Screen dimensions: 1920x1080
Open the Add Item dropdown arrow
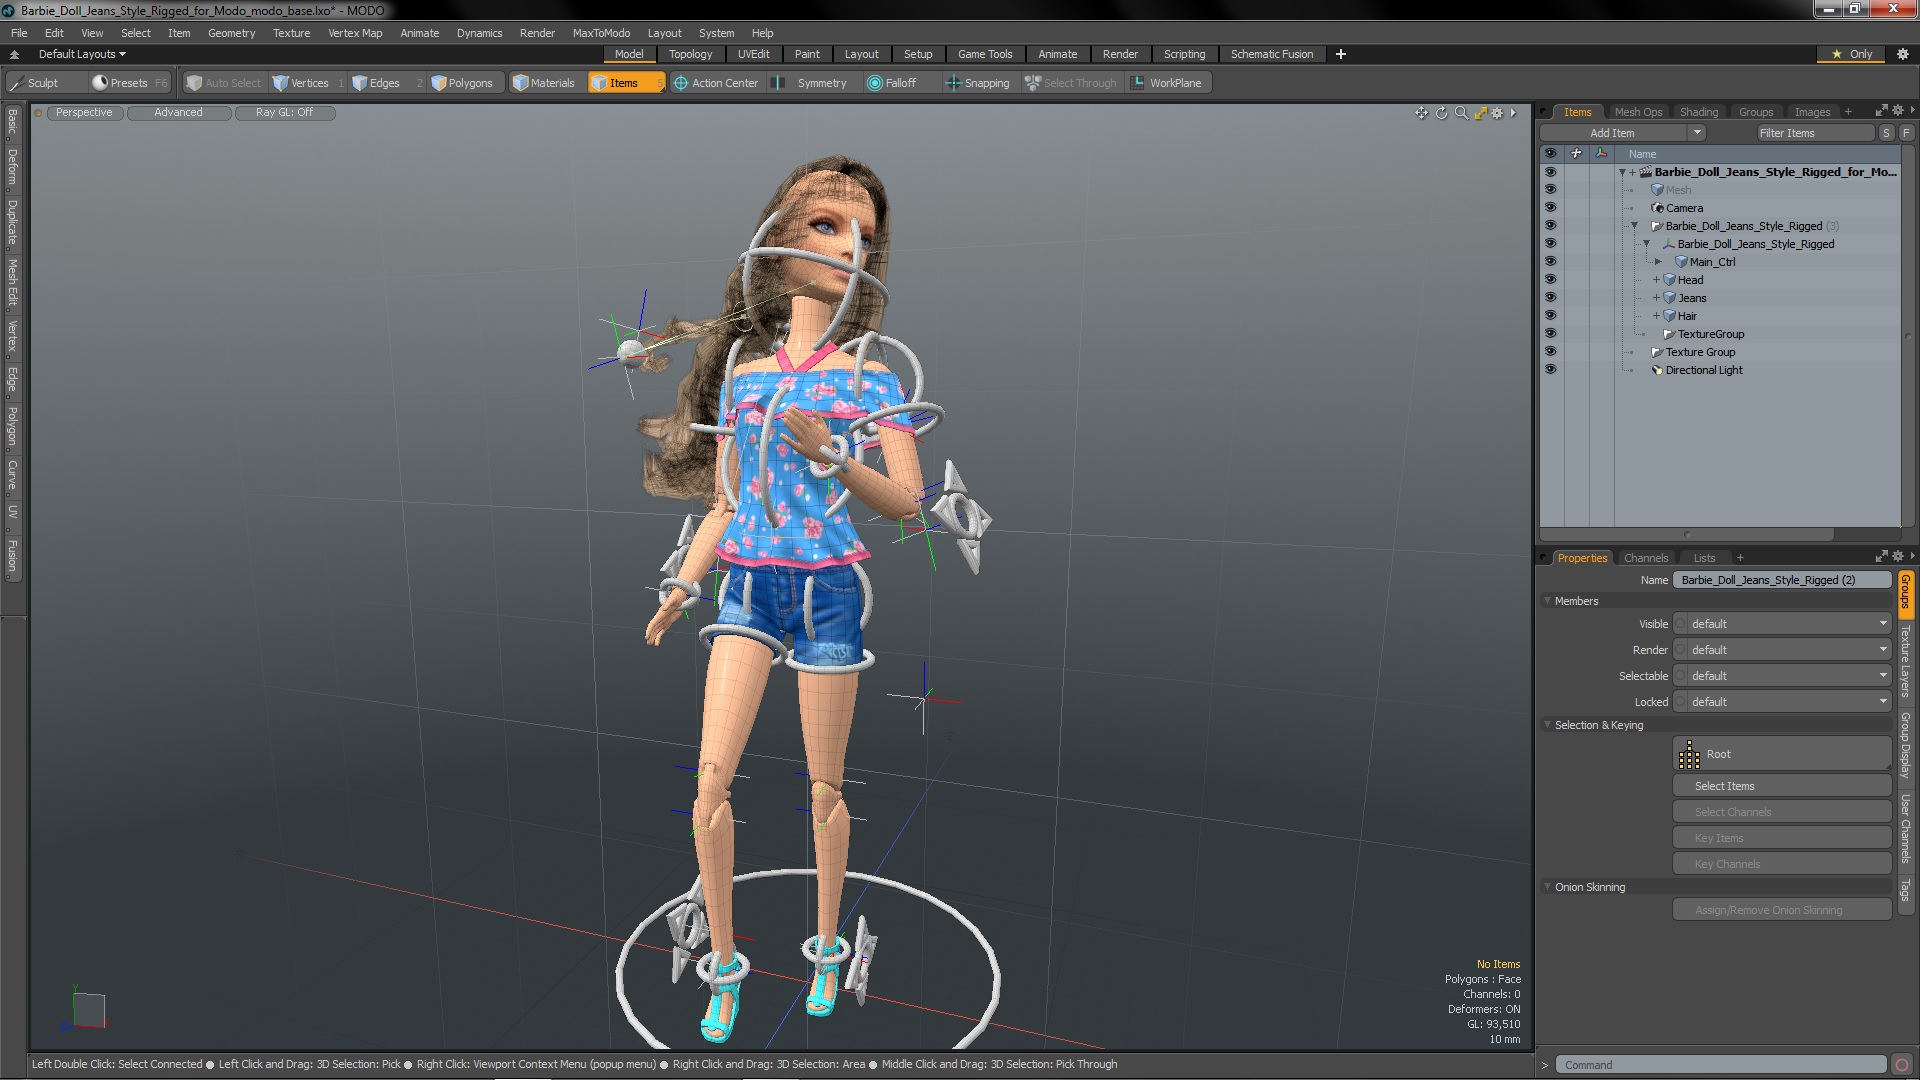1697,133
